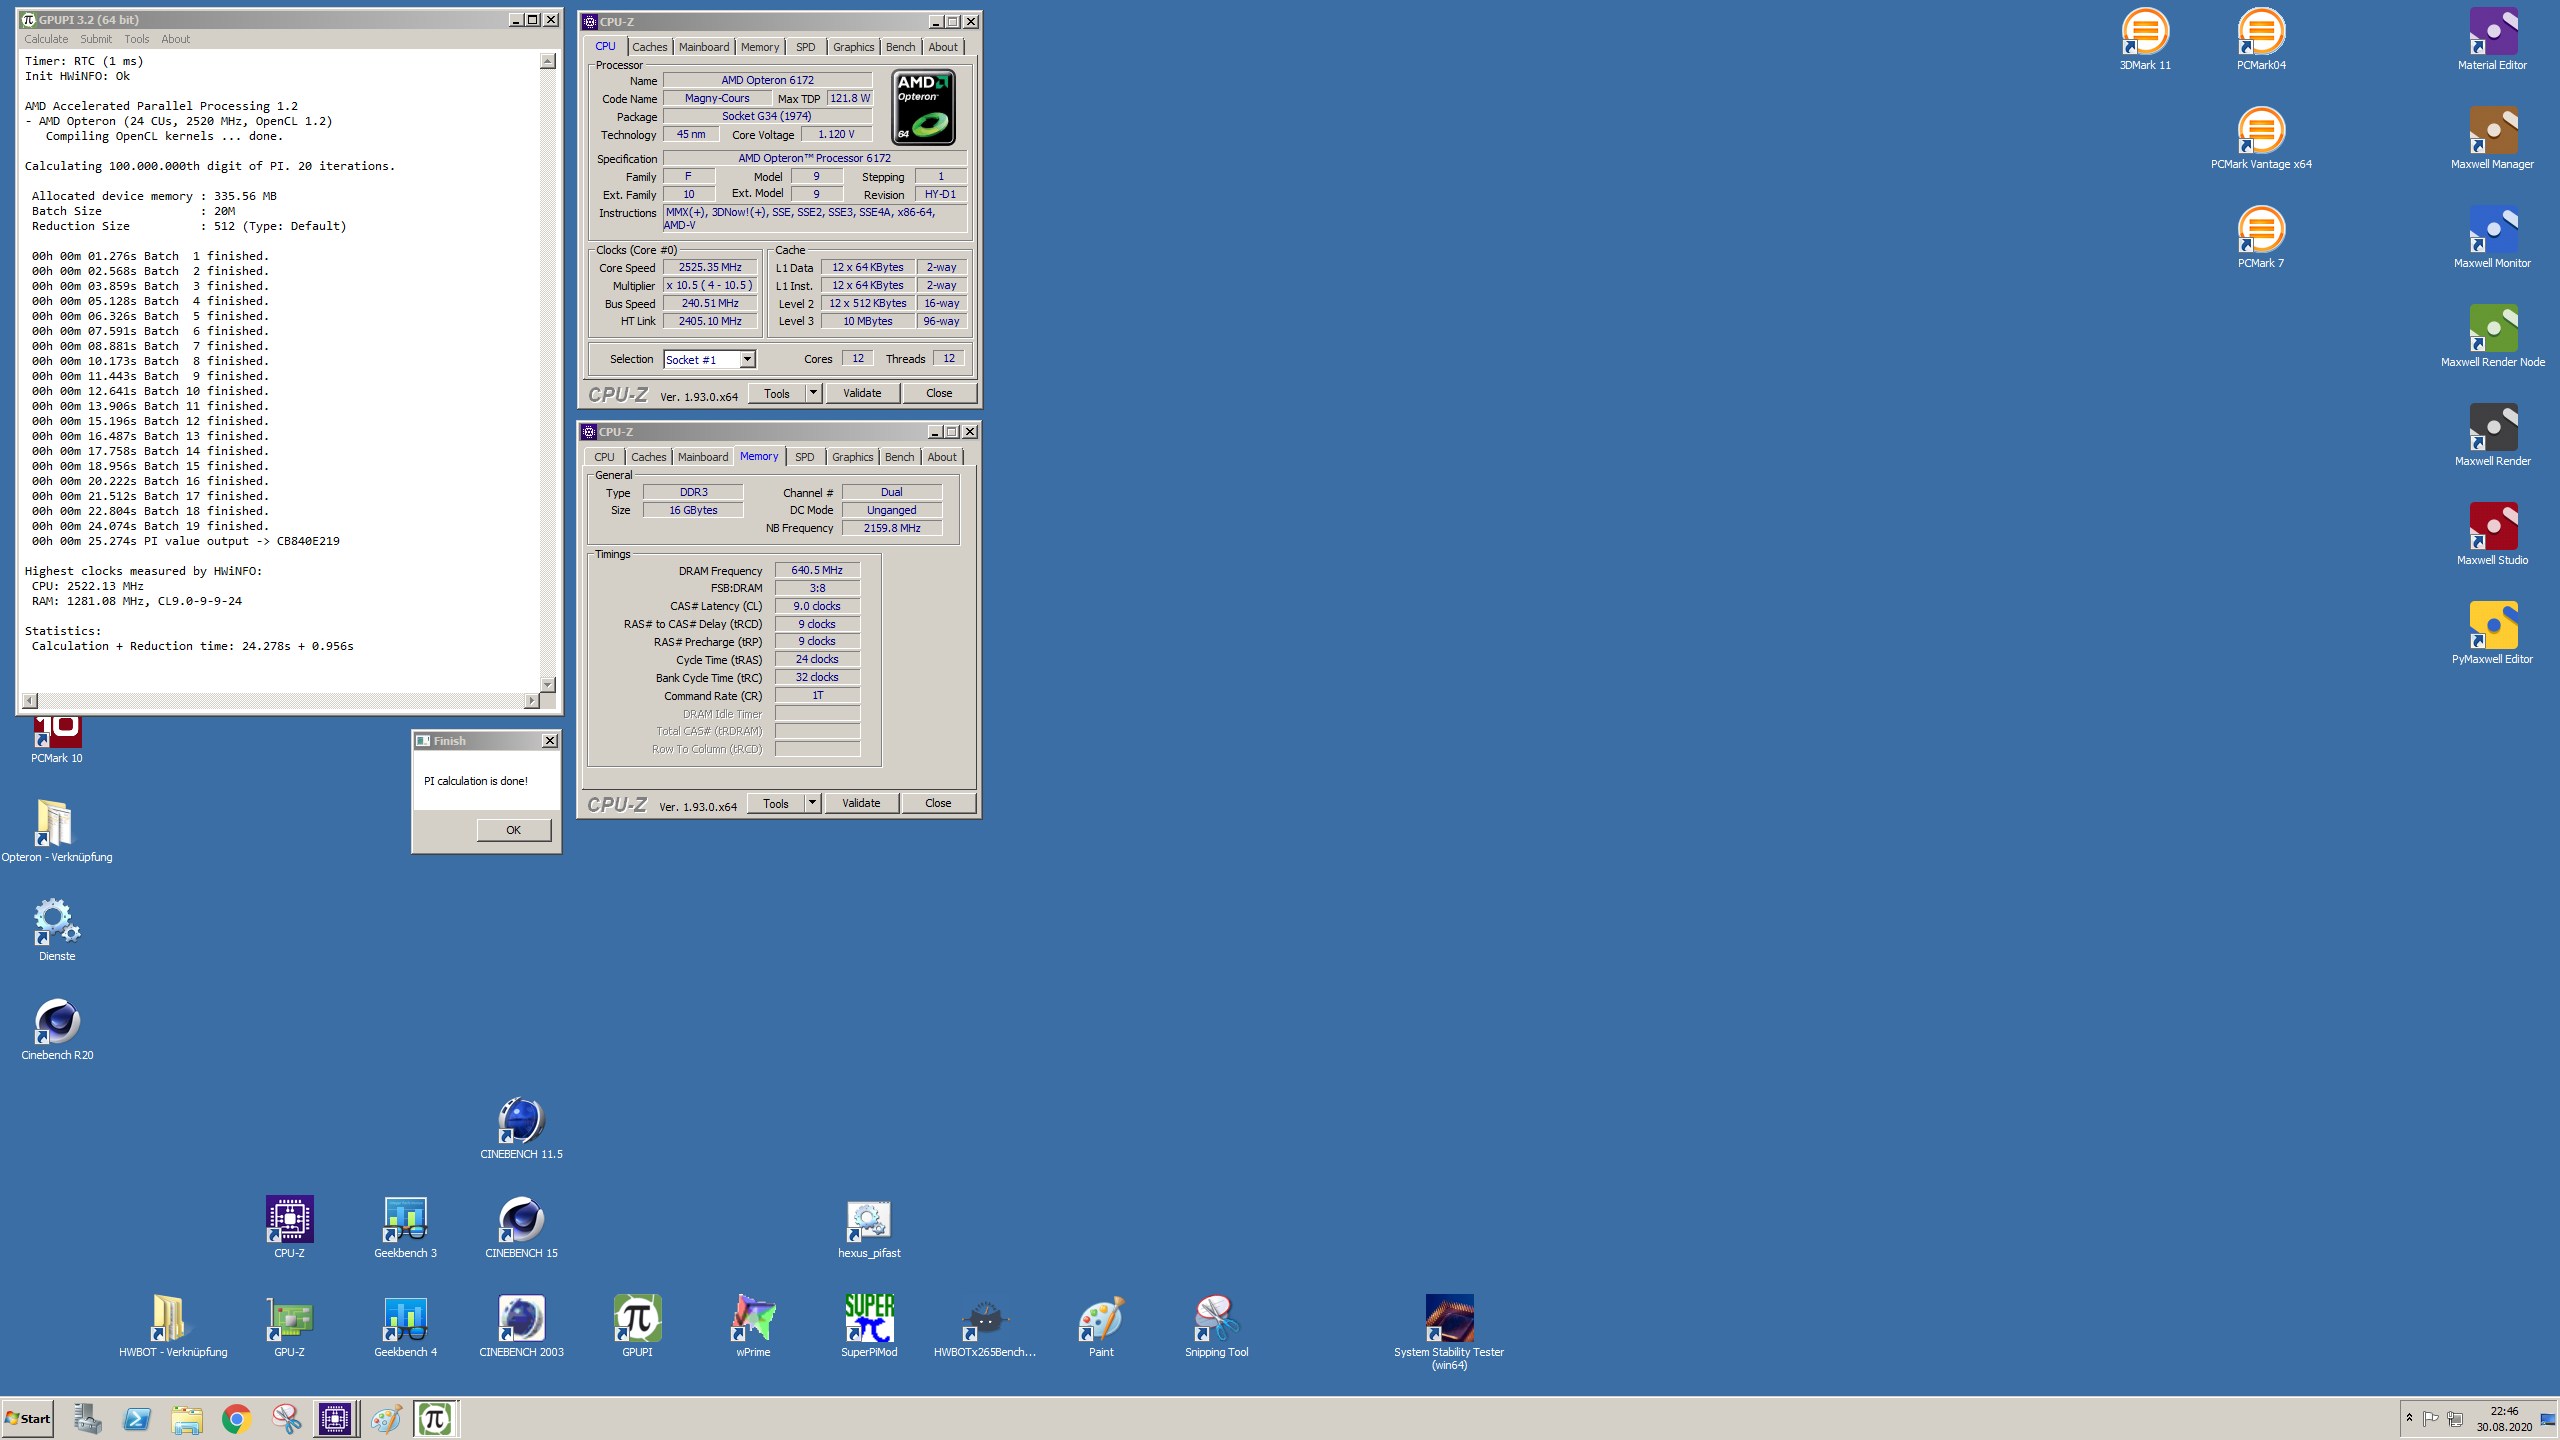This screenshot has width=2560, height=1440.
Task: Open About tab in bottom CPU-Z
Action: point(942,457)
